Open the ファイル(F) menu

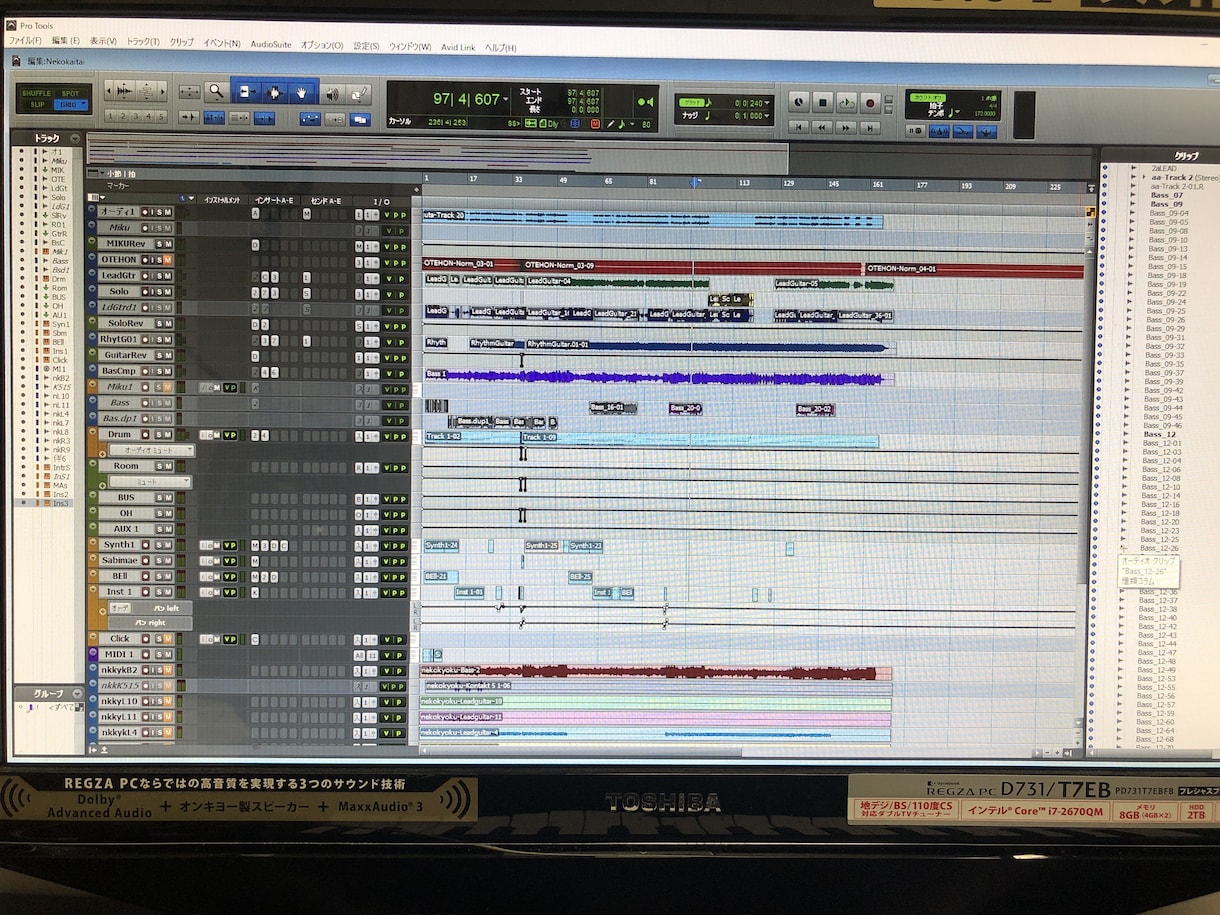click(24, 42)
